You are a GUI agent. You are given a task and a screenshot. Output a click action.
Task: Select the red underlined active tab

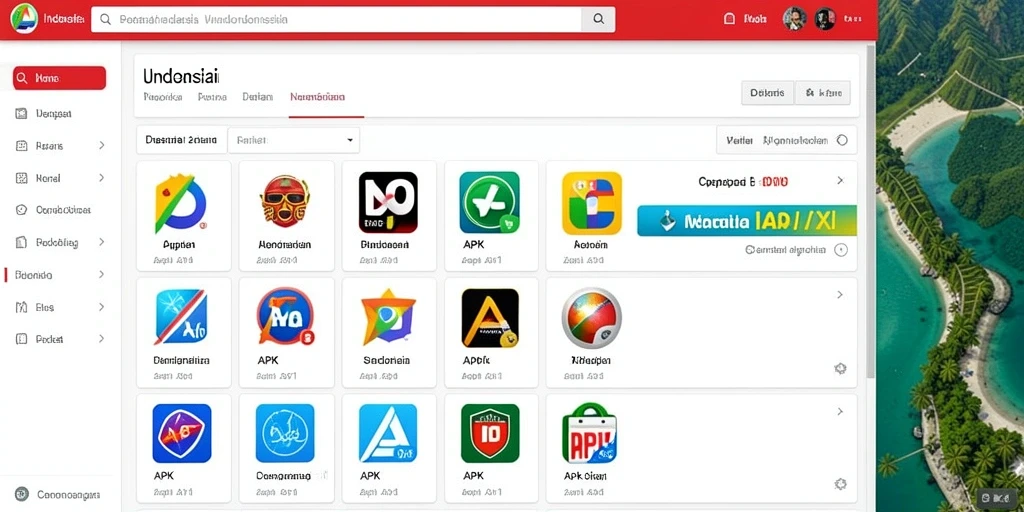coord(317,97)
